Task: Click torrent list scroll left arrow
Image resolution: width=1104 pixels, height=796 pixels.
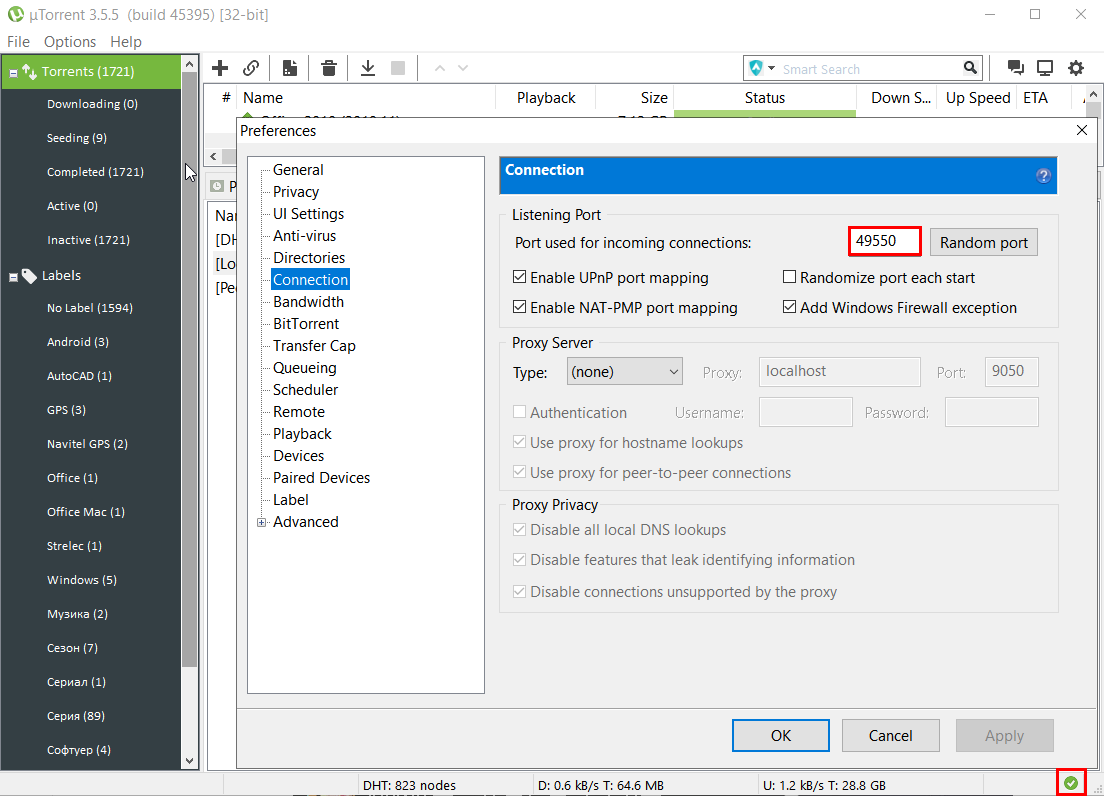Action: [x=213, y=156]
